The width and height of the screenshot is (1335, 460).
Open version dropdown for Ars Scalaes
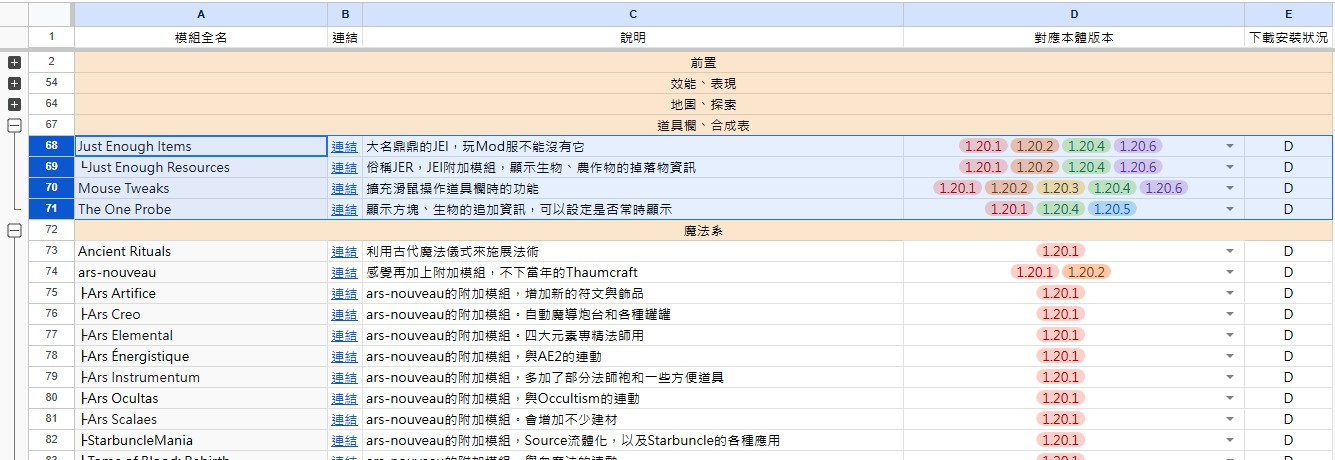pos(1230,420)
